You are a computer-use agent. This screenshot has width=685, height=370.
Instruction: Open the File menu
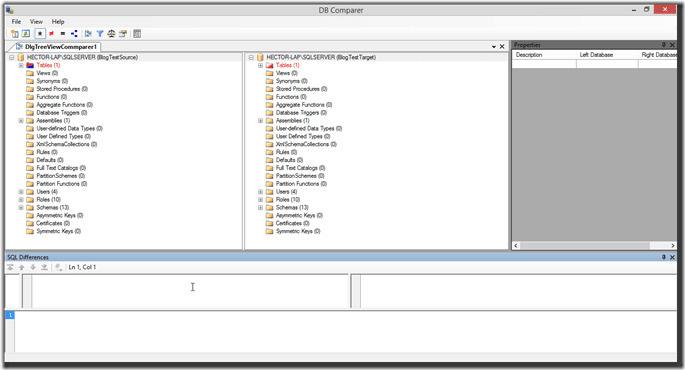coord(16,21)
